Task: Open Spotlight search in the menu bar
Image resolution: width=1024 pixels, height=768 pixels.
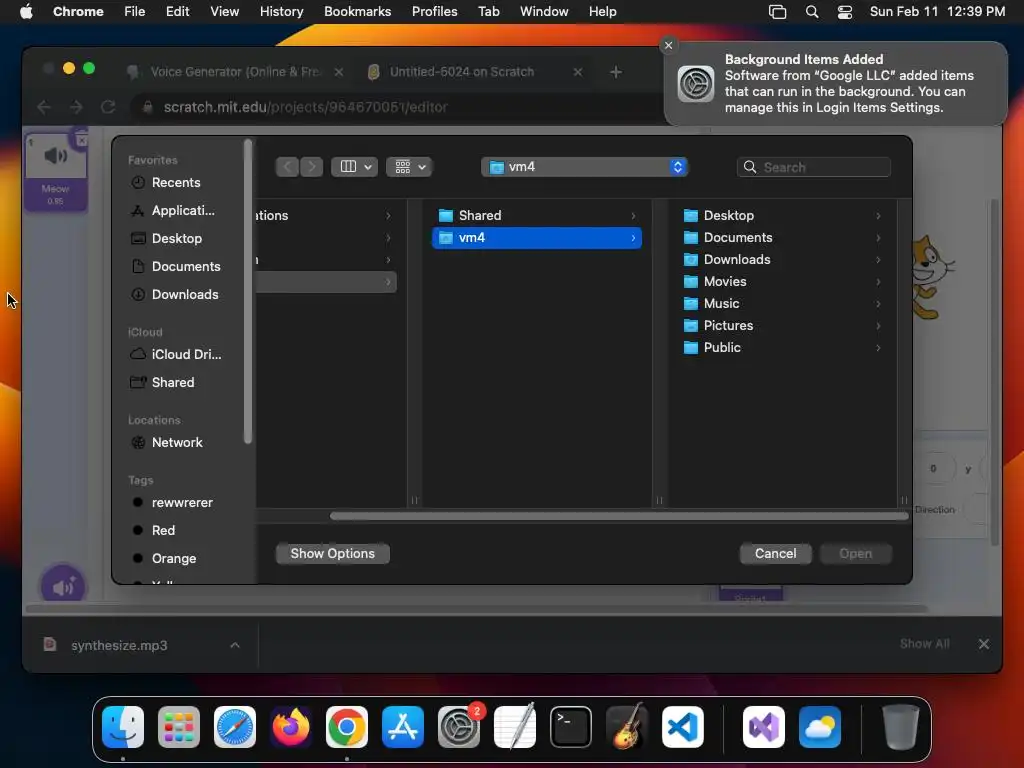Action: (812, 12)
